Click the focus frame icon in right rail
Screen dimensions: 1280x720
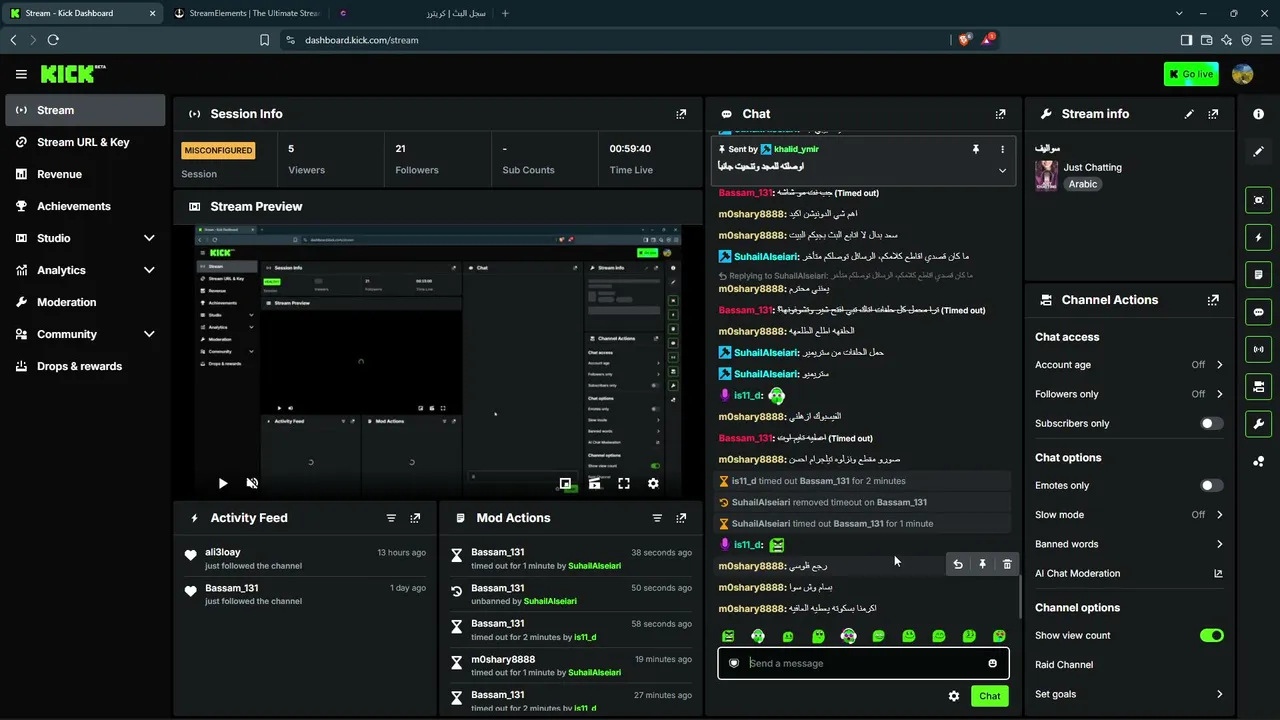(x=1258, y=200)
